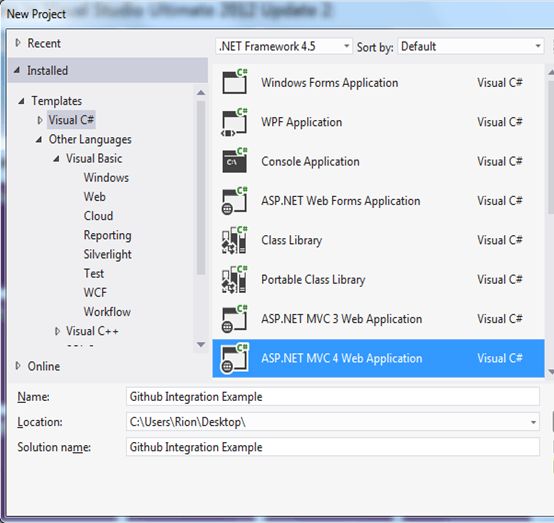
Task: Choose ASP.NET Web Forms Application name
Action: tap(341, 201)
